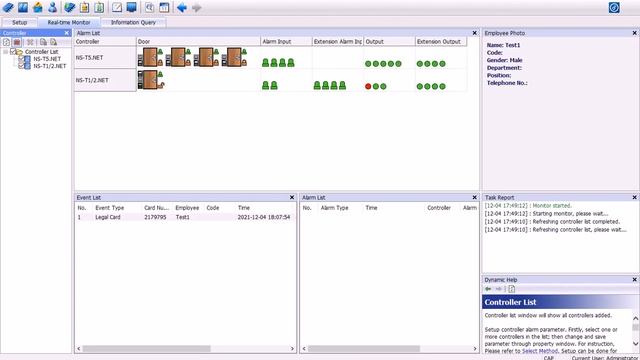Click the Extension Output column header
Screen dimensions: 640x360
tap(441, 41)
